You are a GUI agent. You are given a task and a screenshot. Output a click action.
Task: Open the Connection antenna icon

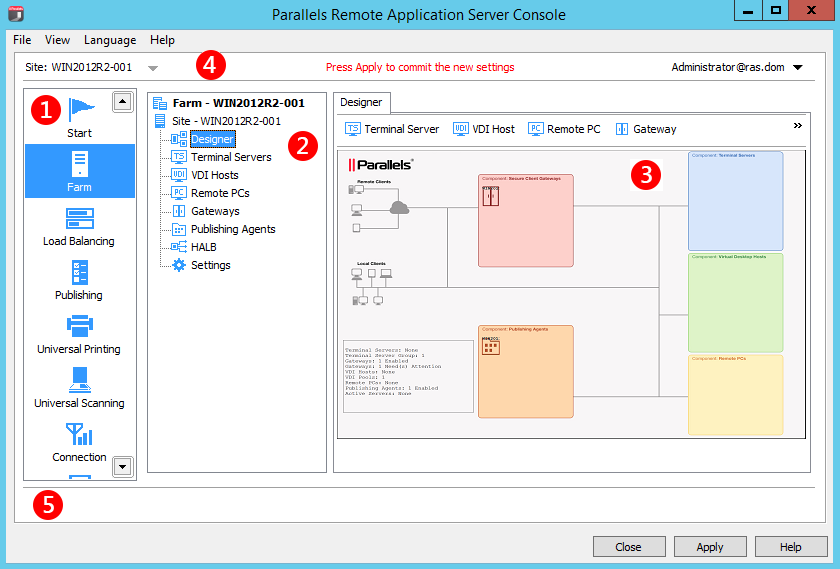pos(79,434)
